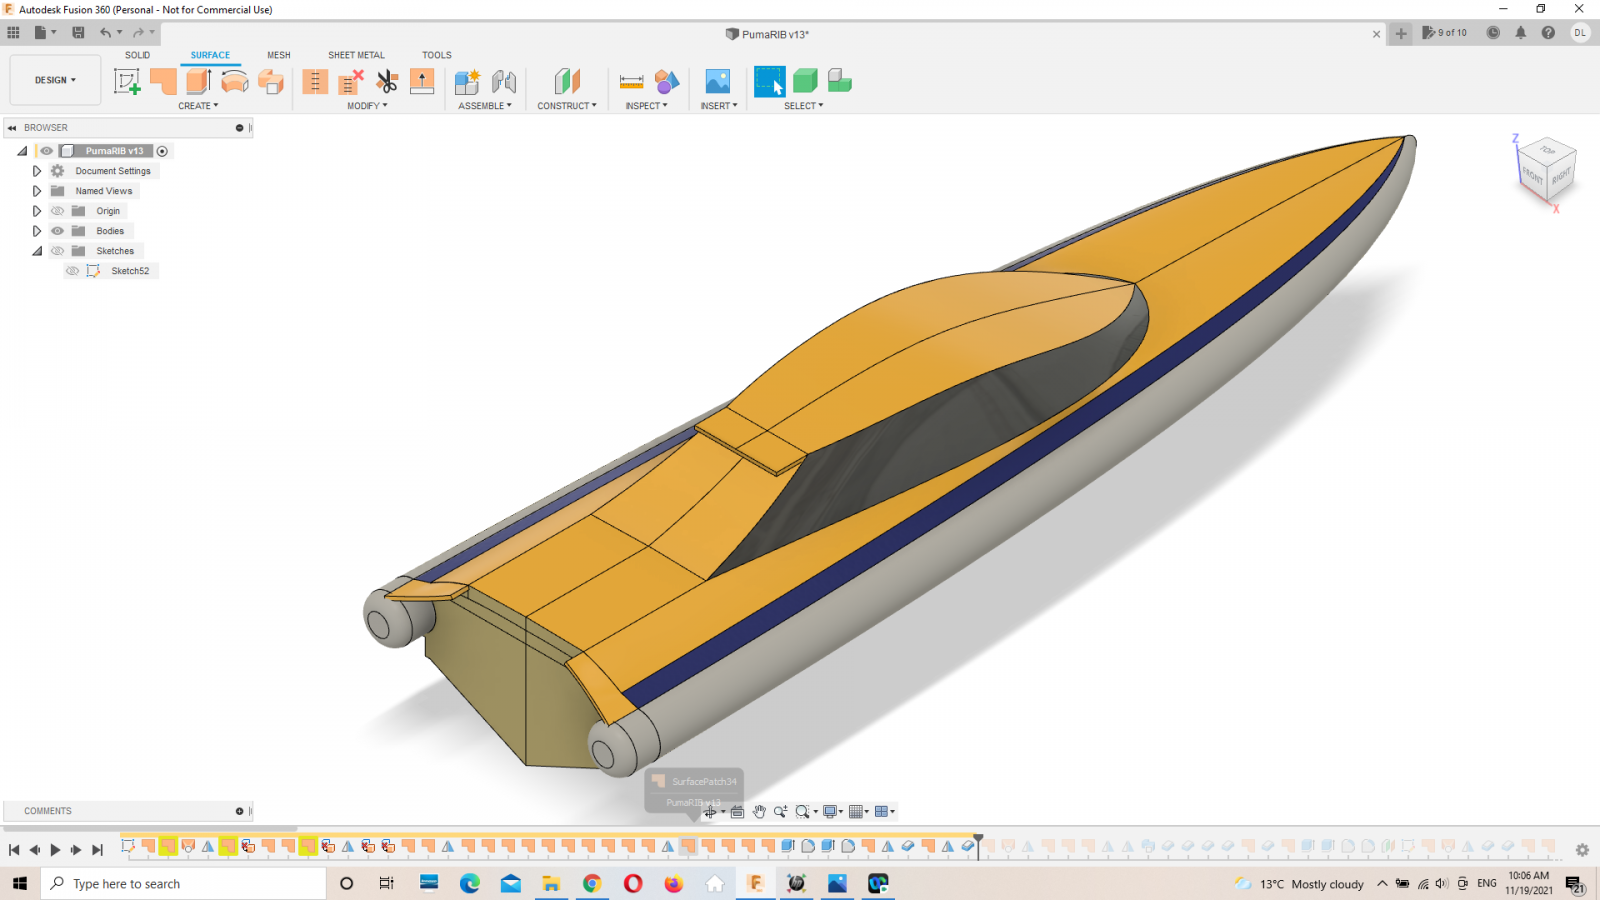Image resolution: width=1600 pixels, height=900 pixels.
Task: Expand the Bodies folder
Action: tap(37, 231)
